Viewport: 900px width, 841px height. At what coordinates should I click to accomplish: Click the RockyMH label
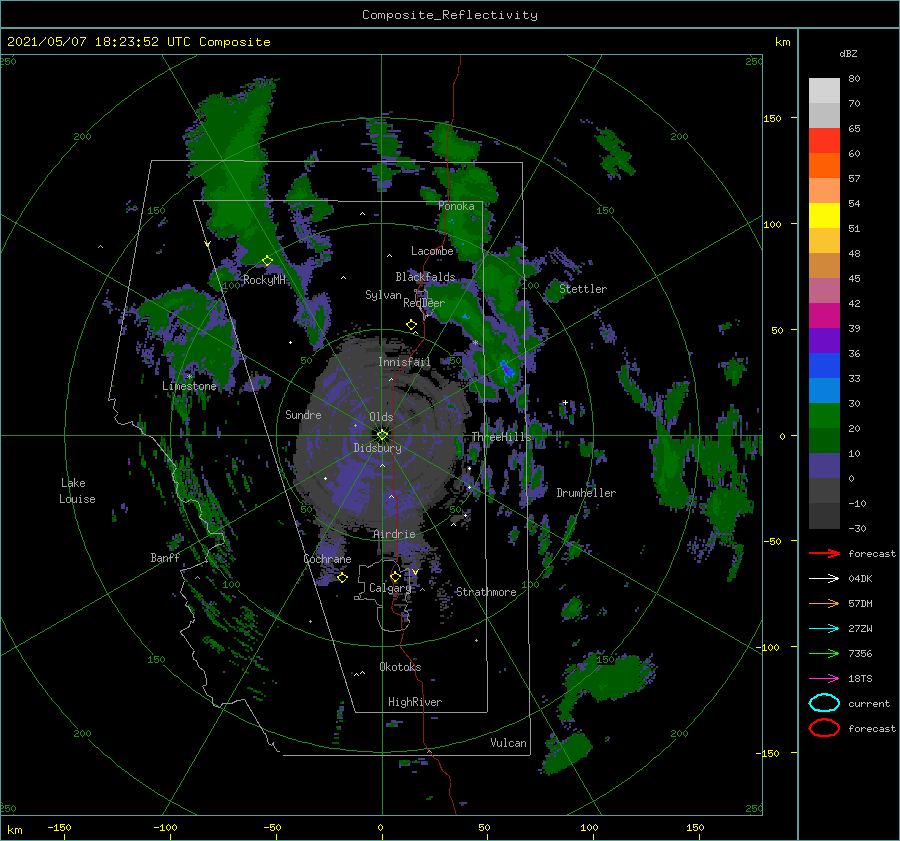(265, 280)
